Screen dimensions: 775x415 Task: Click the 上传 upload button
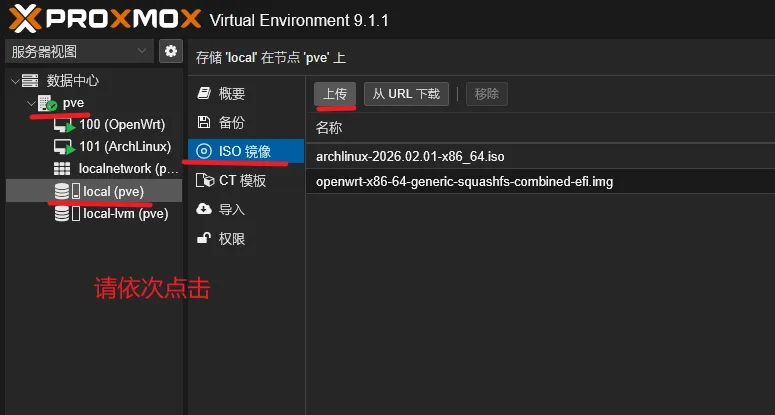click(x=335, y=94)
